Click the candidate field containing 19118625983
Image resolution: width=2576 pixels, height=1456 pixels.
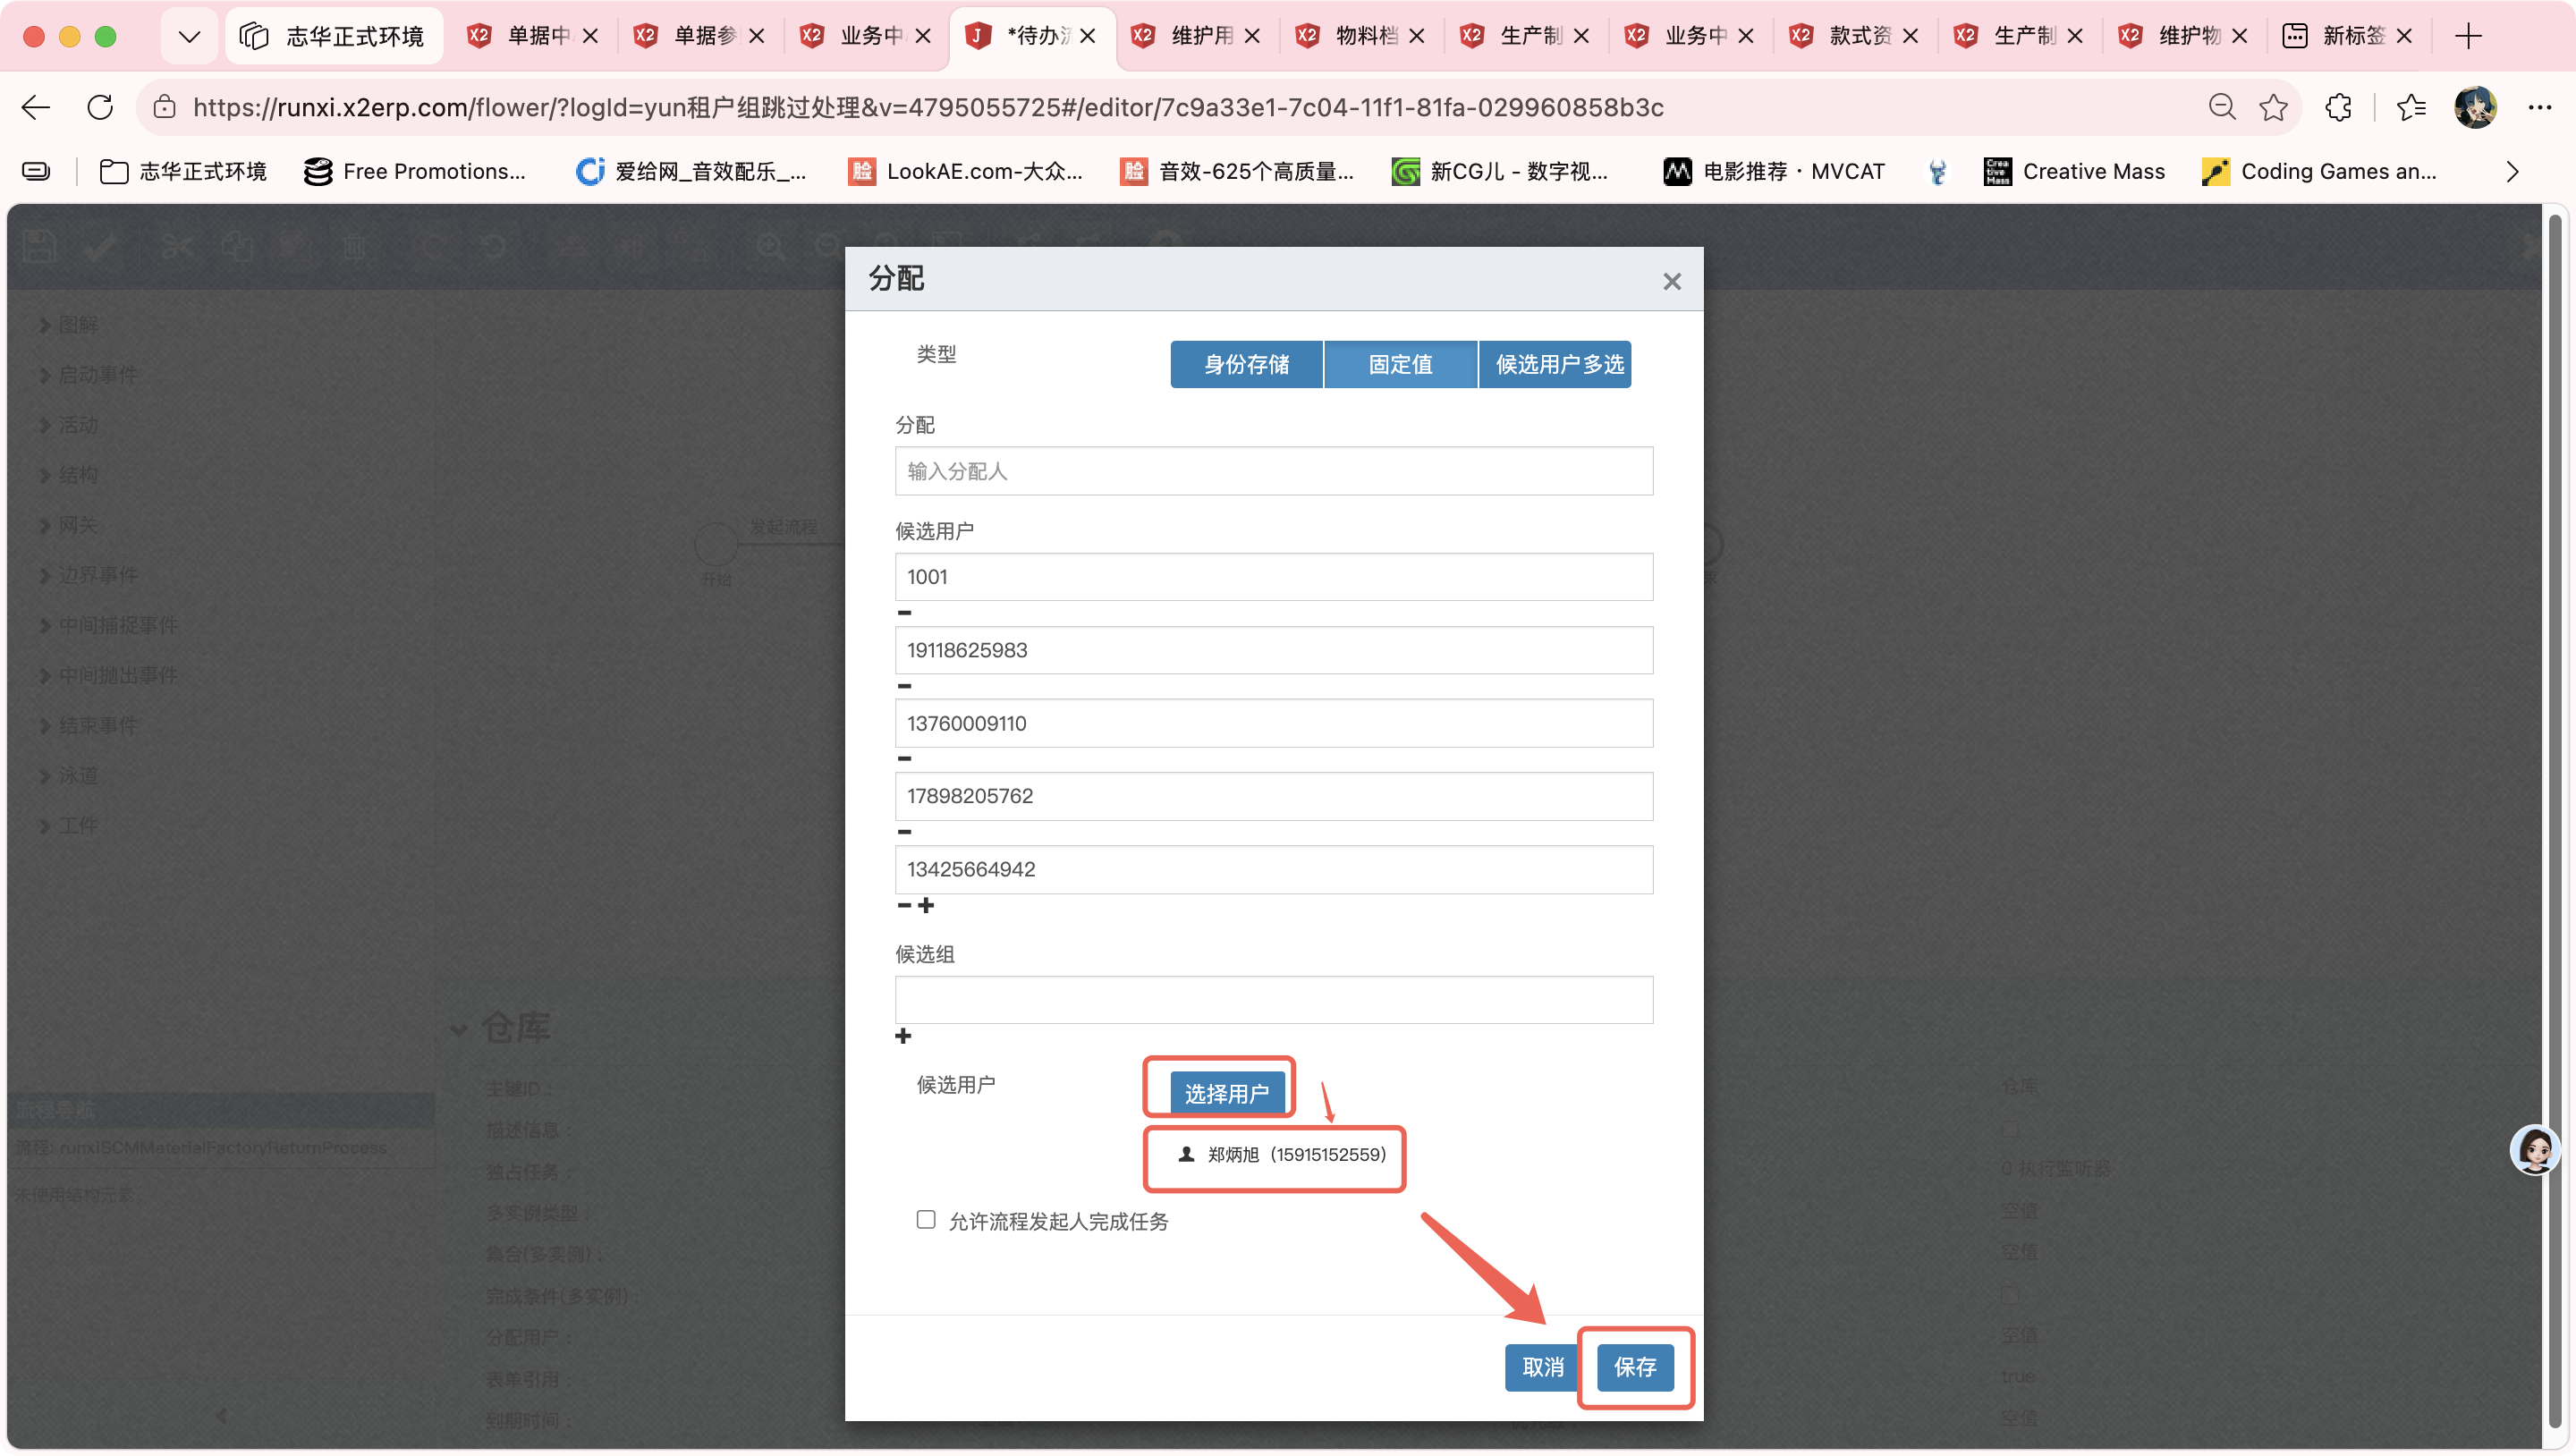tap(1273, 650)
